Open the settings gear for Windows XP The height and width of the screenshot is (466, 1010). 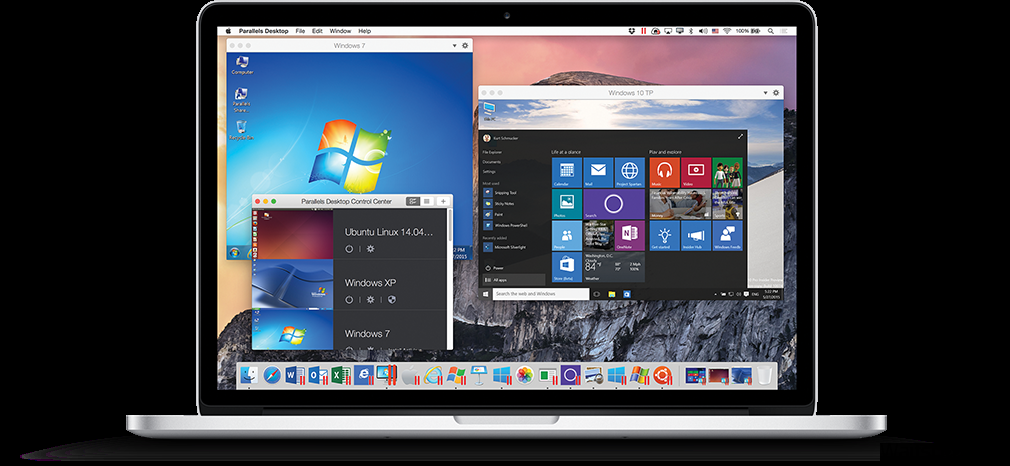pyautogui.click(x=368, y=299)
